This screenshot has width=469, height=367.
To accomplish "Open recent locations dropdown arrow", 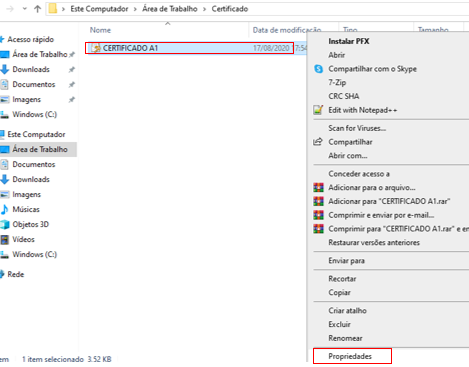I will coord(24,9).
